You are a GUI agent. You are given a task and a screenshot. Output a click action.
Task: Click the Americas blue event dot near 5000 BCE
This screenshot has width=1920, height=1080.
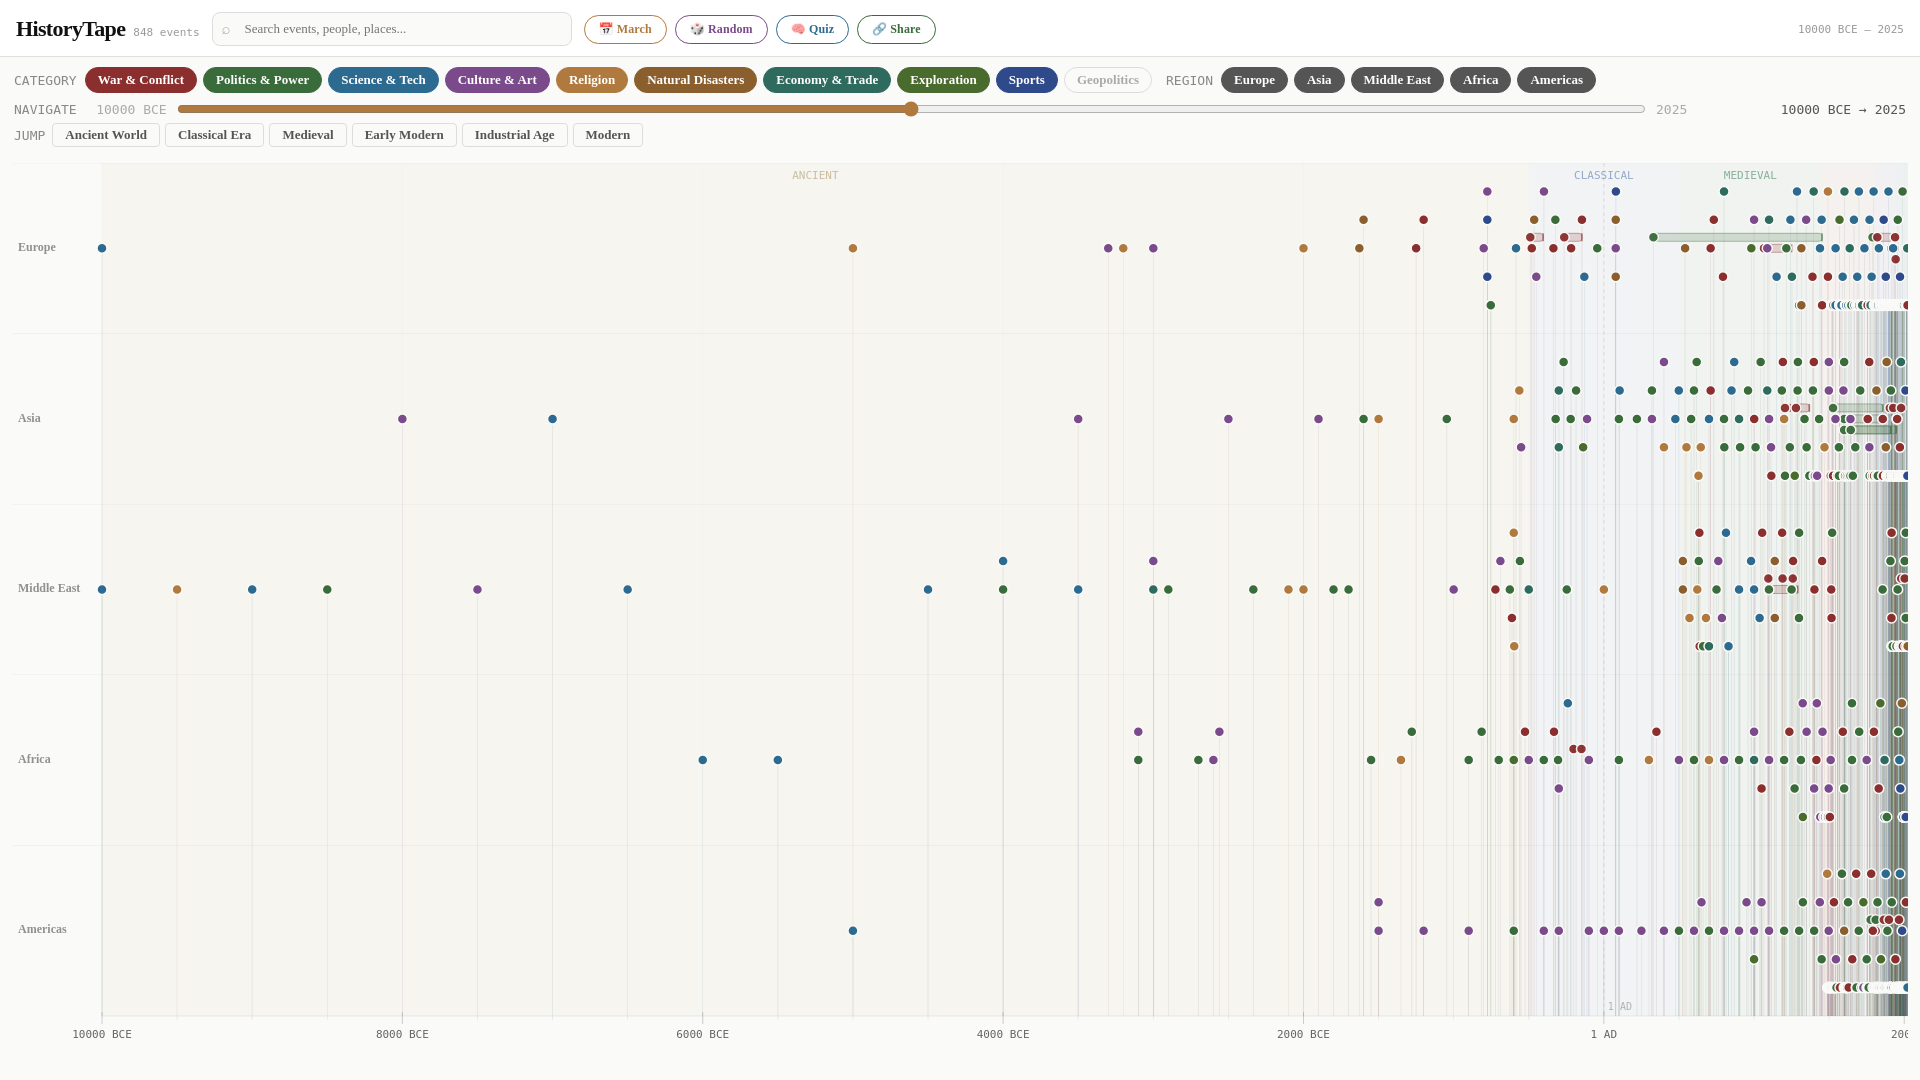pos(853,931)
